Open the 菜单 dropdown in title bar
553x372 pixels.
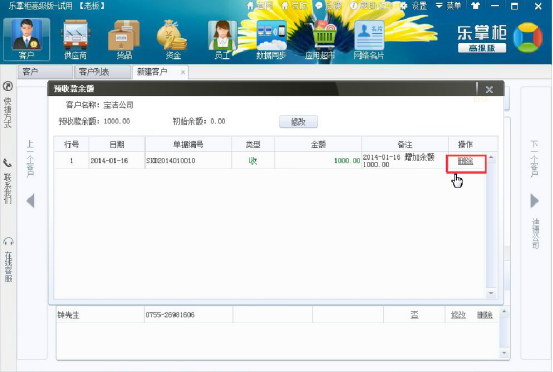[449, 6]
